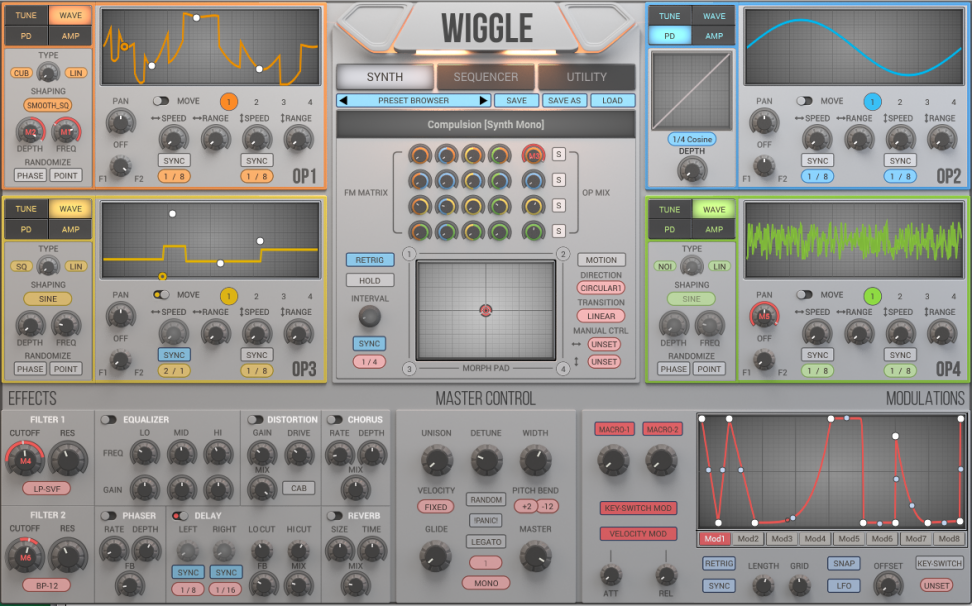Solo the first operator in OP MIX
972x606 pixels.
point(559,154)
